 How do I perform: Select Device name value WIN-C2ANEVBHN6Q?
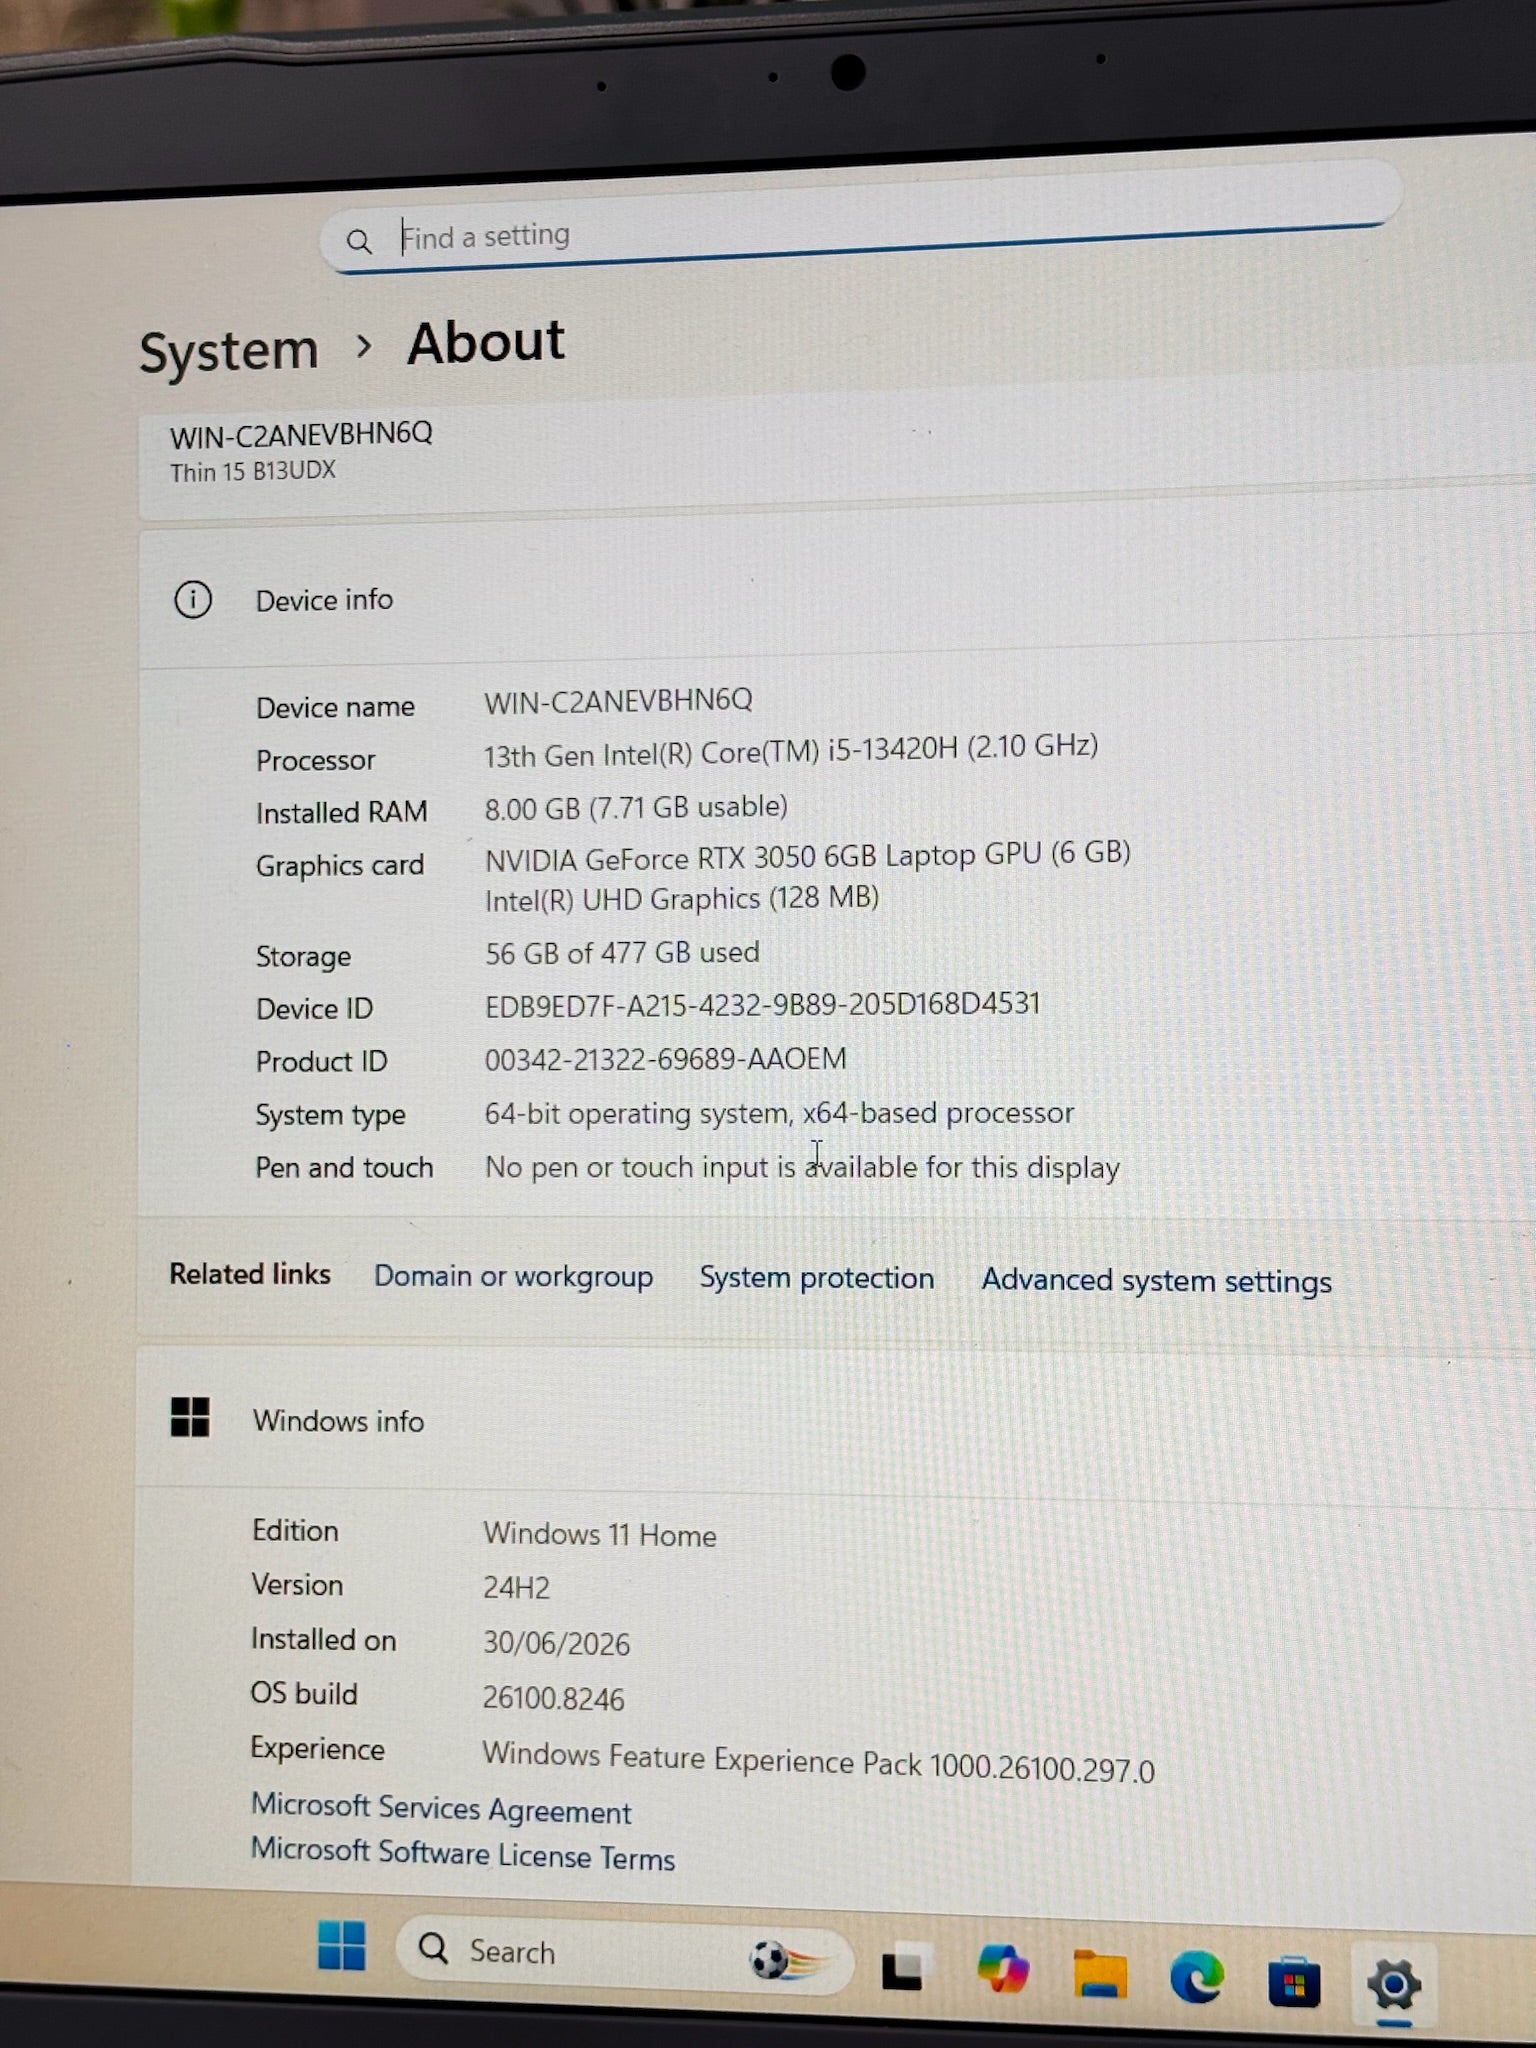click(618, 701)
